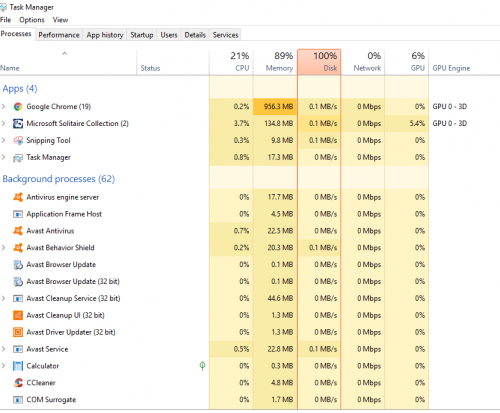Expand the Google Chrome process group
Screen dimensions: 500x413
[3, 107]
